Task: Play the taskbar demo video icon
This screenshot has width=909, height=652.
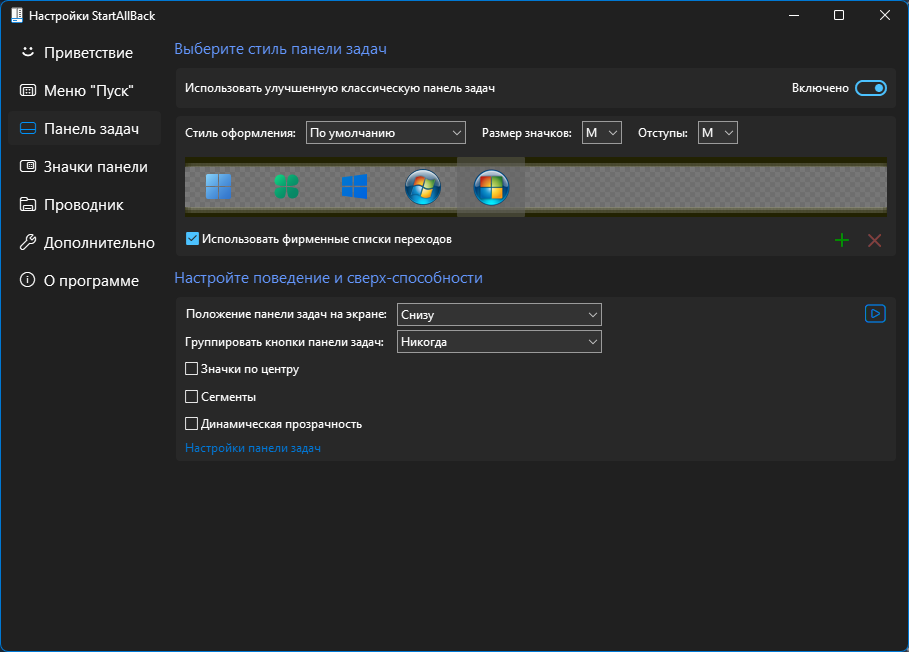Action: click(875, 314)
